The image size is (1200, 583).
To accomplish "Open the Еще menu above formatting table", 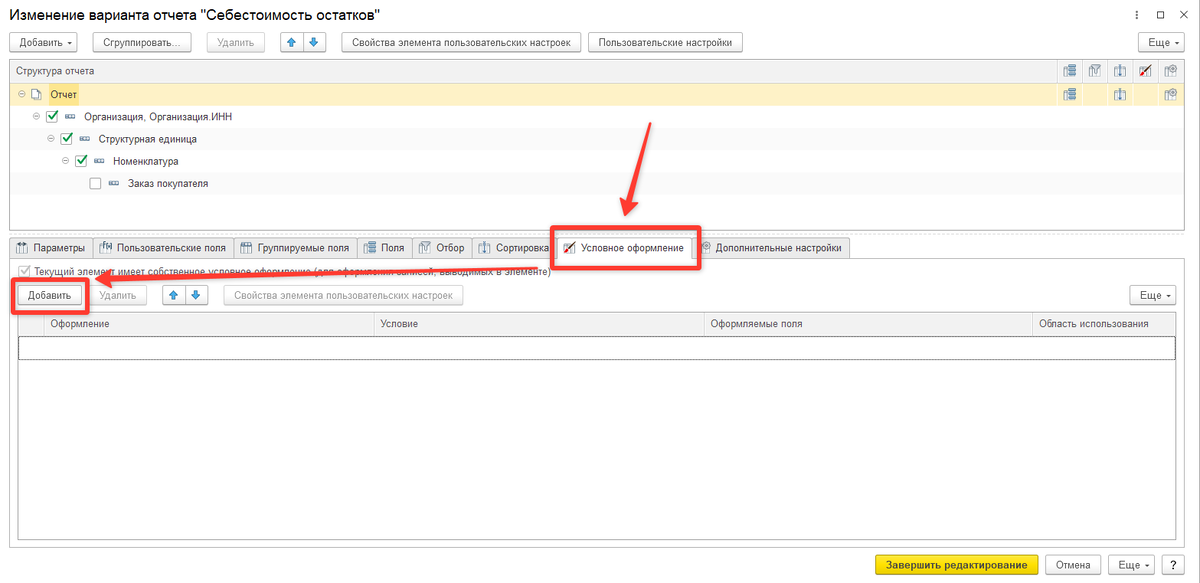I will point(1152,295).
